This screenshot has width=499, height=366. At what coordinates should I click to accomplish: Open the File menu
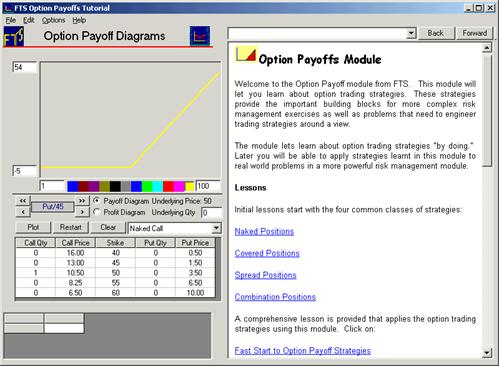click(11, 20)
